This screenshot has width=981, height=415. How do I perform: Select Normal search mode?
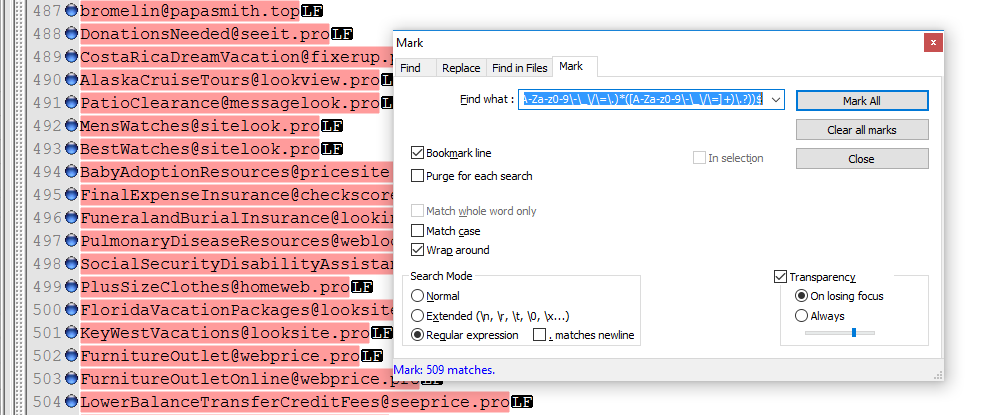(x=417, y=296)
